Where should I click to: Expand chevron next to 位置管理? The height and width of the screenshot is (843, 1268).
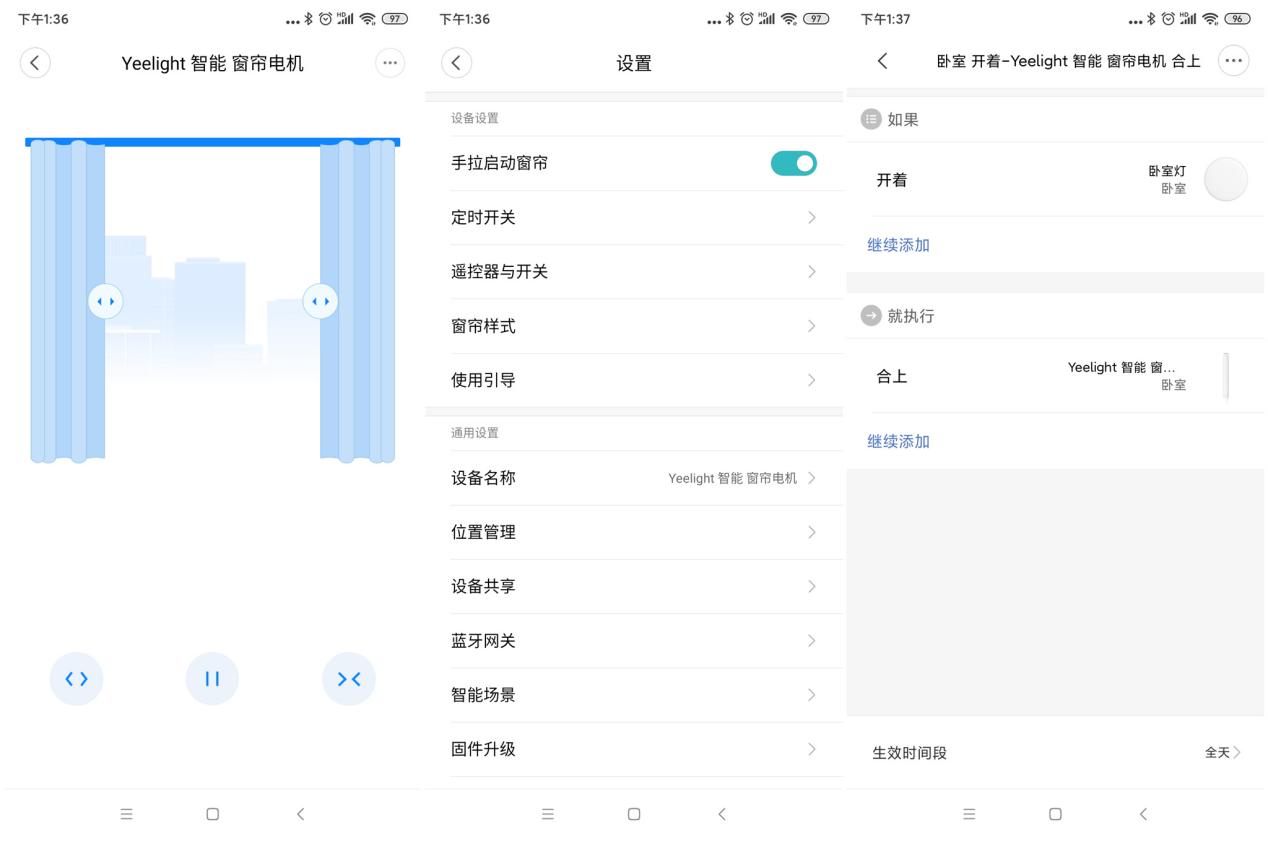coord(812,532)
